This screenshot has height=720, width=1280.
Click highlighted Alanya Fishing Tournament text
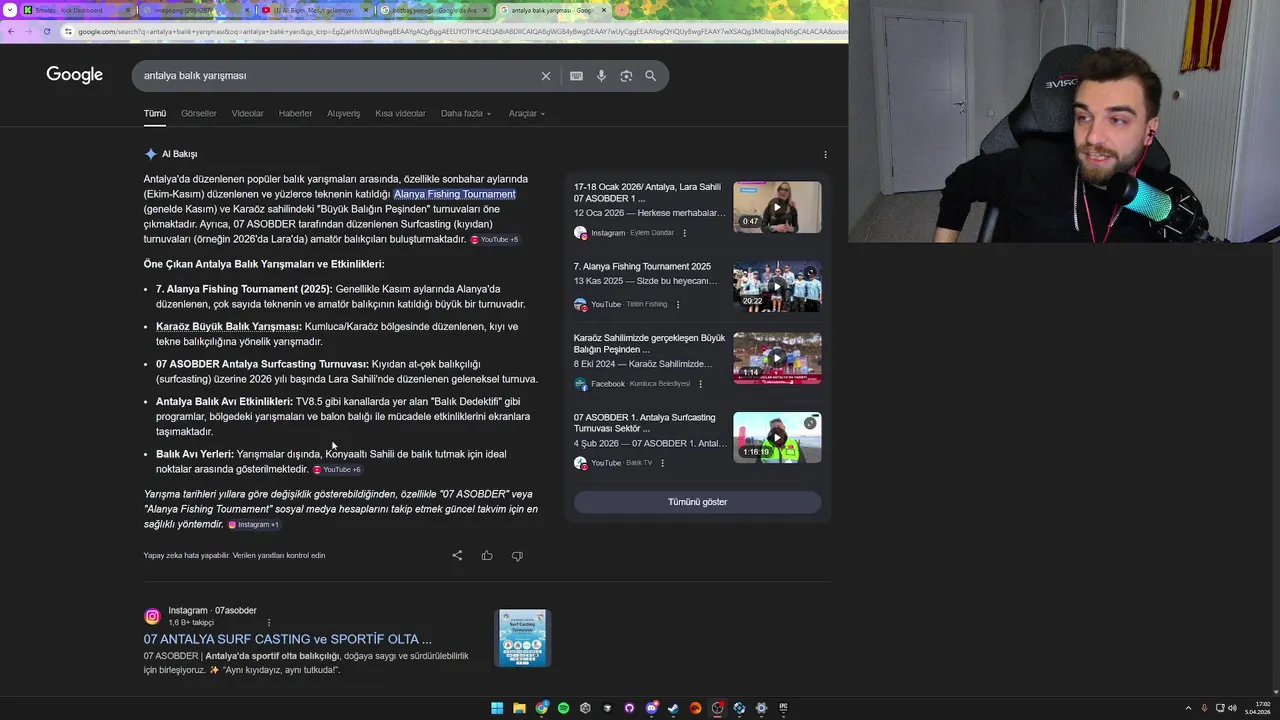pos(455,194)
